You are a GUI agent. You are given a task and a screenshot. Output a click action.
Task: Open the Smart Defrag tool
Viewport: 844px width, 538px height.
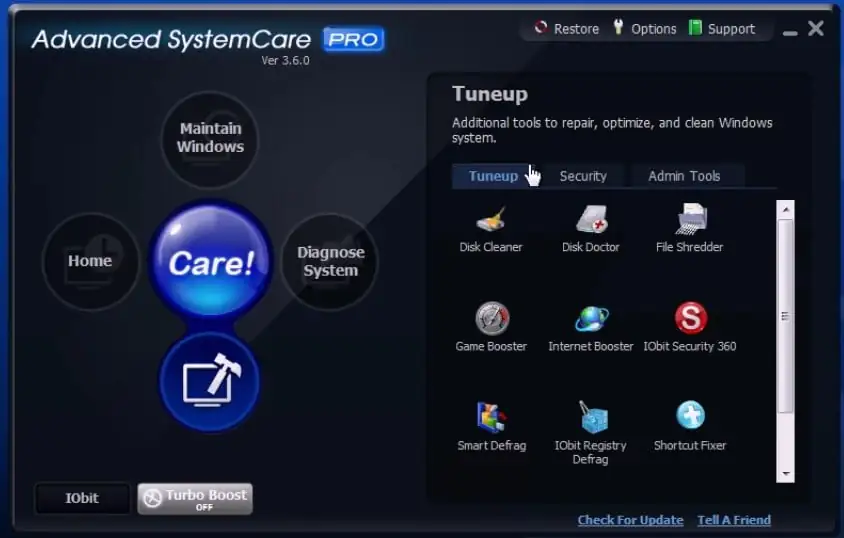coord(491,427)
